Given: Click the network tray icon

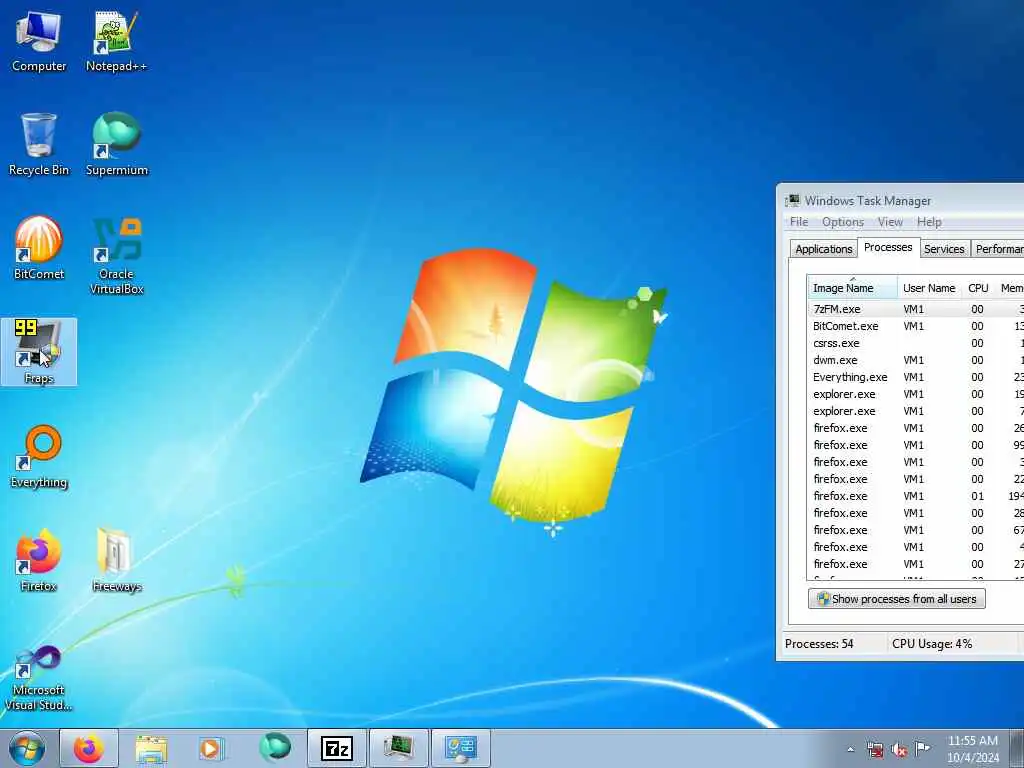Looking at the screenshot, I should (875, 750).
